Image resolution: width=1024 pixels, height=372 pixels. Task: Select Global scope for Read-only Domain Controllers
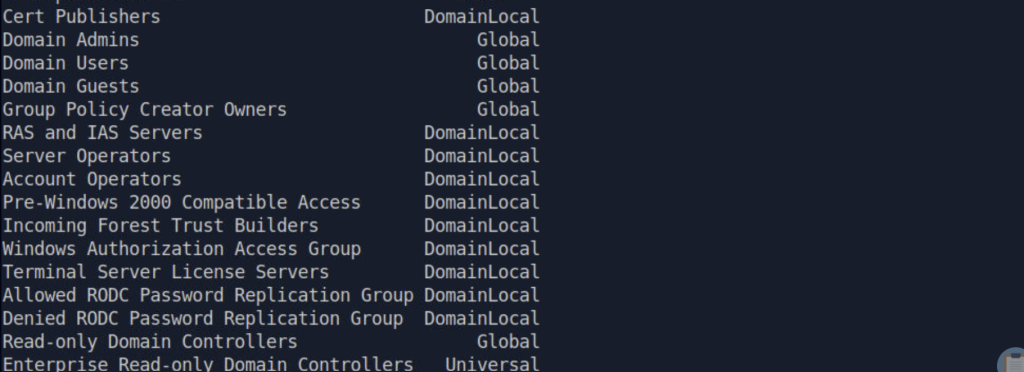click(x=508, y=342)
